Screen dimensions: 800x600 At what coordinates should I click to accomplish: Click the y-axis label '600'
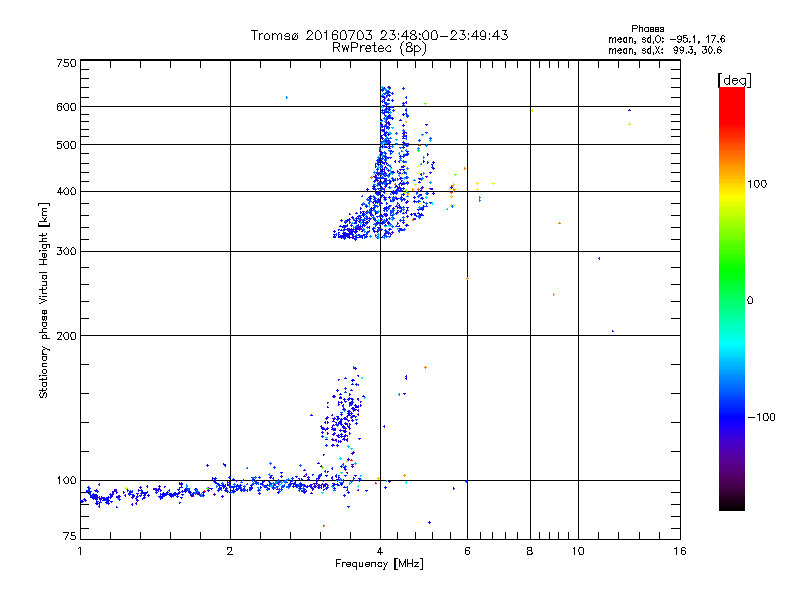(x=66, y=107)
